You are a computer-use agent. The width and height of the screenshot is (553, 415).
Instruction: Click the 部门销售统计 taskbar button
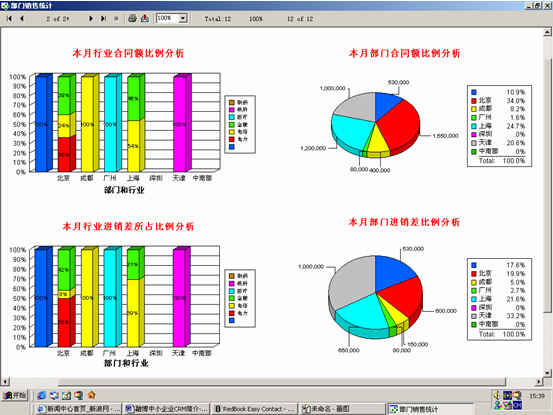(x=430, y=409)
